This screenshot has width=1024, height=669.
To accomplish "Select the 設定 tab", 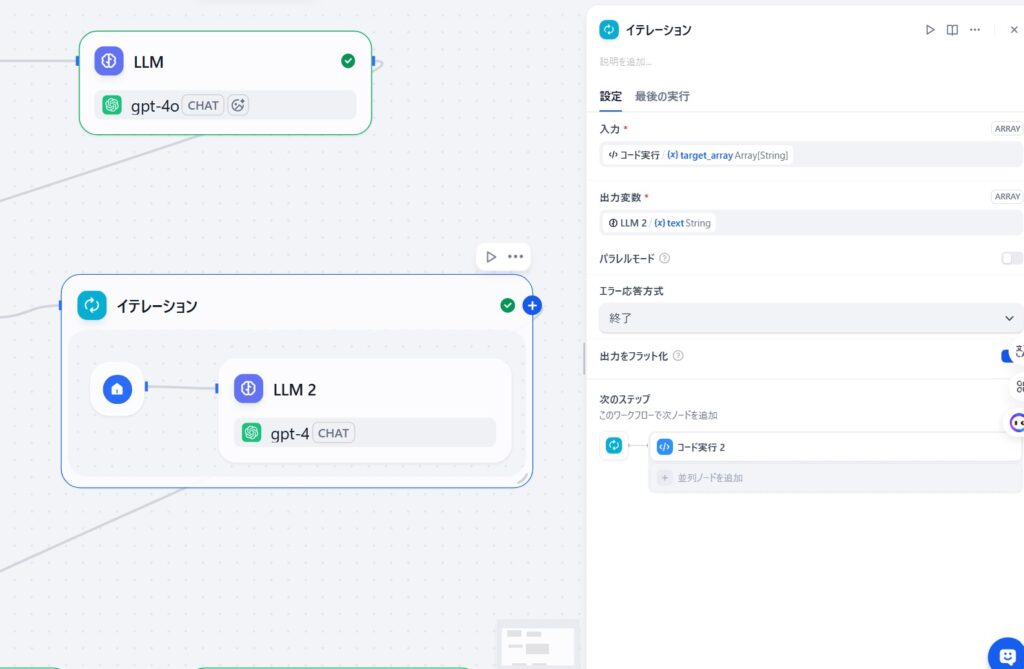I will click(x=610, y=96).
